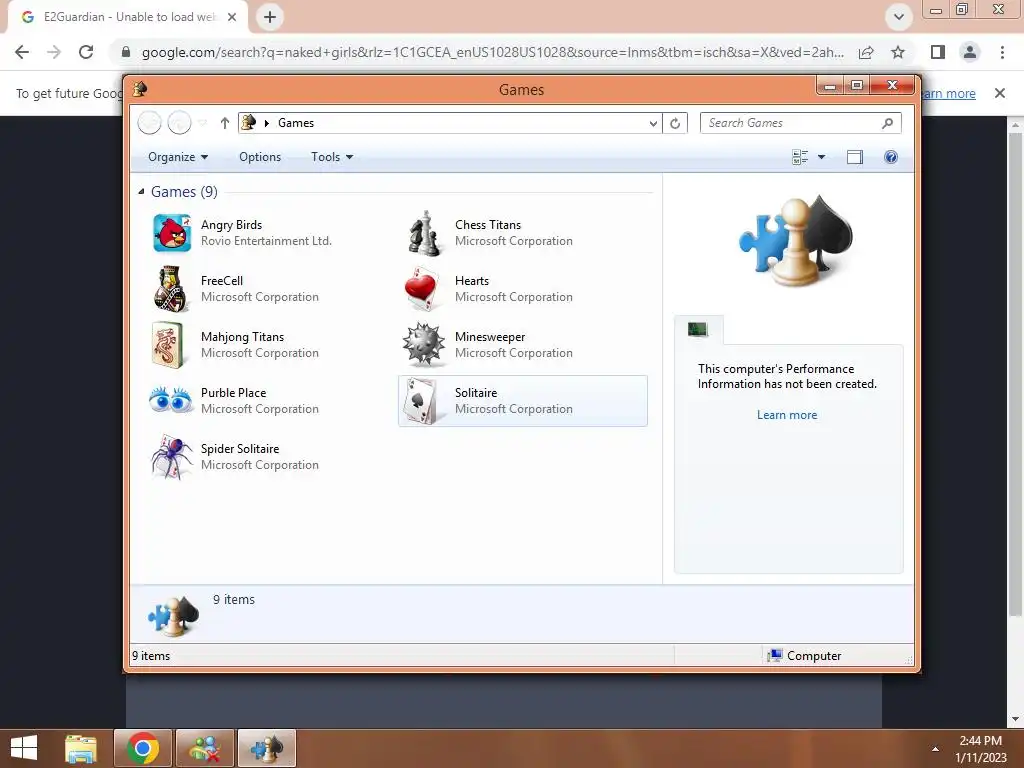Click the Games window forward arrow

pyautogui.click(x=179, y=123)
